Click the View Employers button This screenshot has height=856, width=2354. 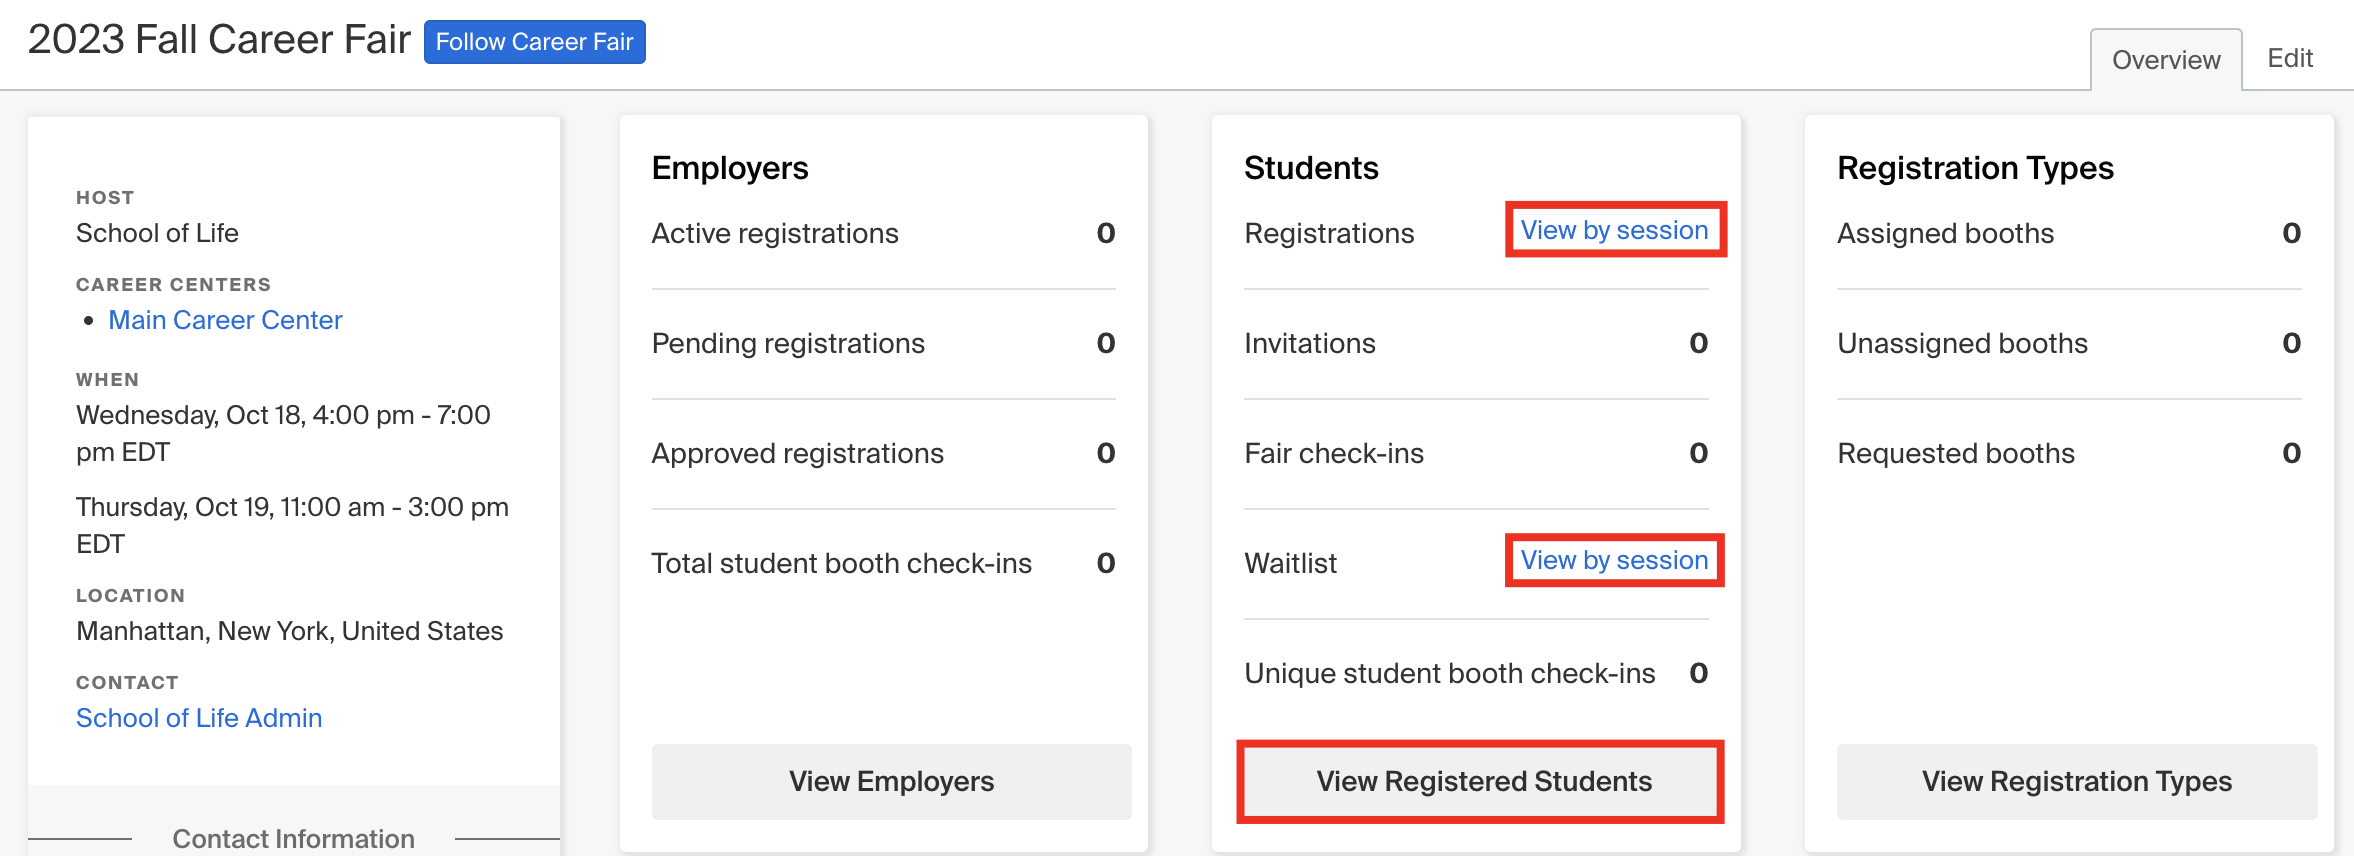tap(891, 781)
